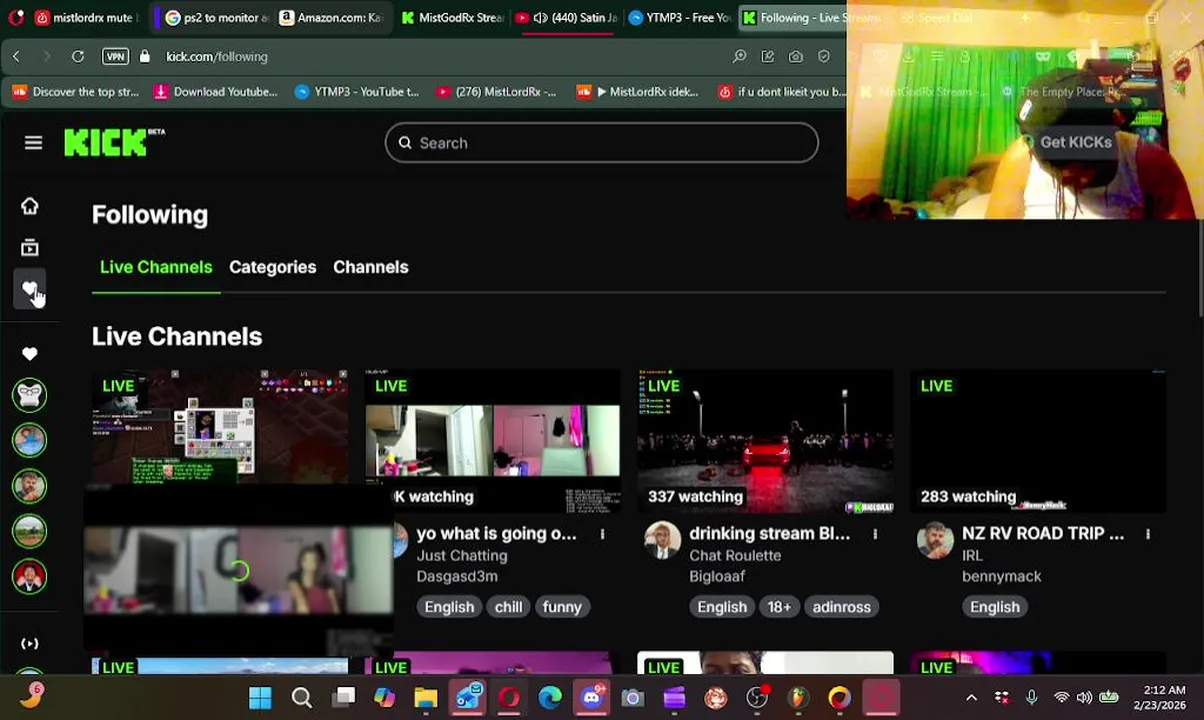Image resolution: width=1204 pixels, height=720 pixels.
Task: Click browser Forward arrow
Action: pyautogui.click(x=46, y=57)
